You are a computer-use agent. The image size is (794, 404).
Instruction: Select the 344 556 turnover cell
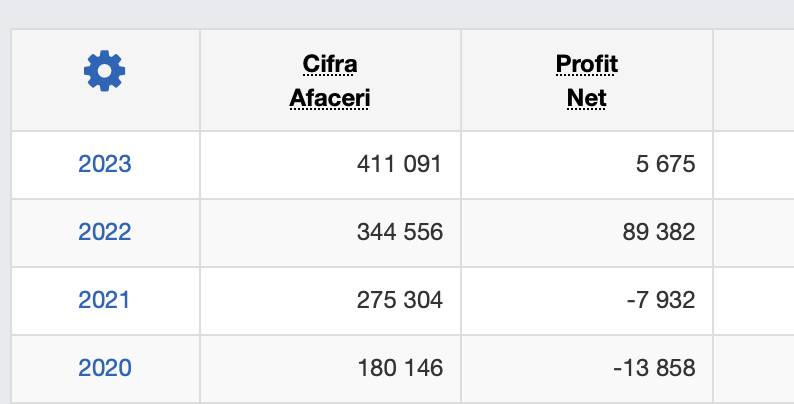point(330,233)
